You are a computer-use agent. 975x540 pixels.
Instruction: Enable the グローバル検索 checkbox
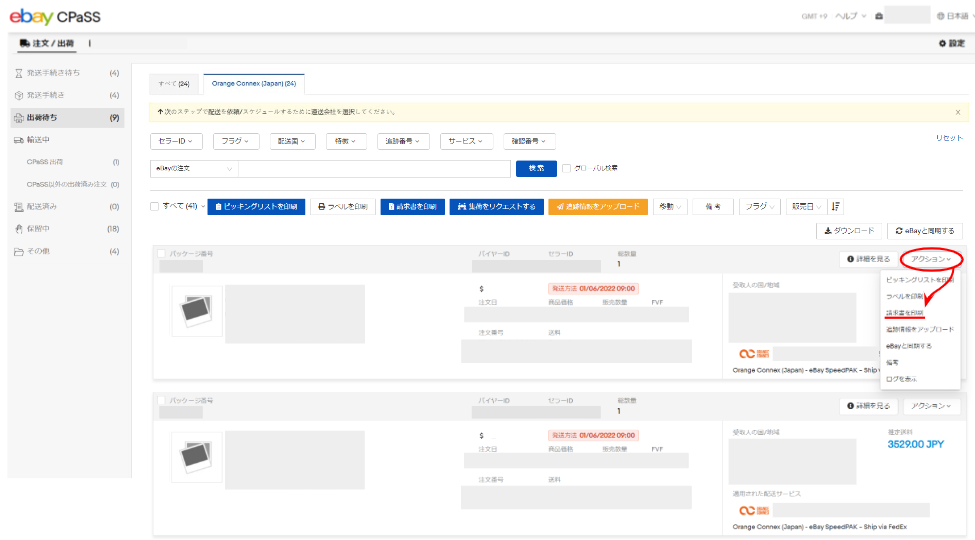coord(566,168)
